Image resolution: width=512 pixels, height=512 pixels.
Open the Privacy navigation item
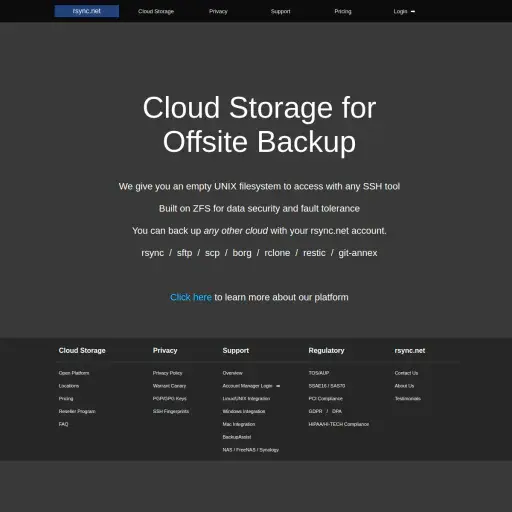point(218,11)
